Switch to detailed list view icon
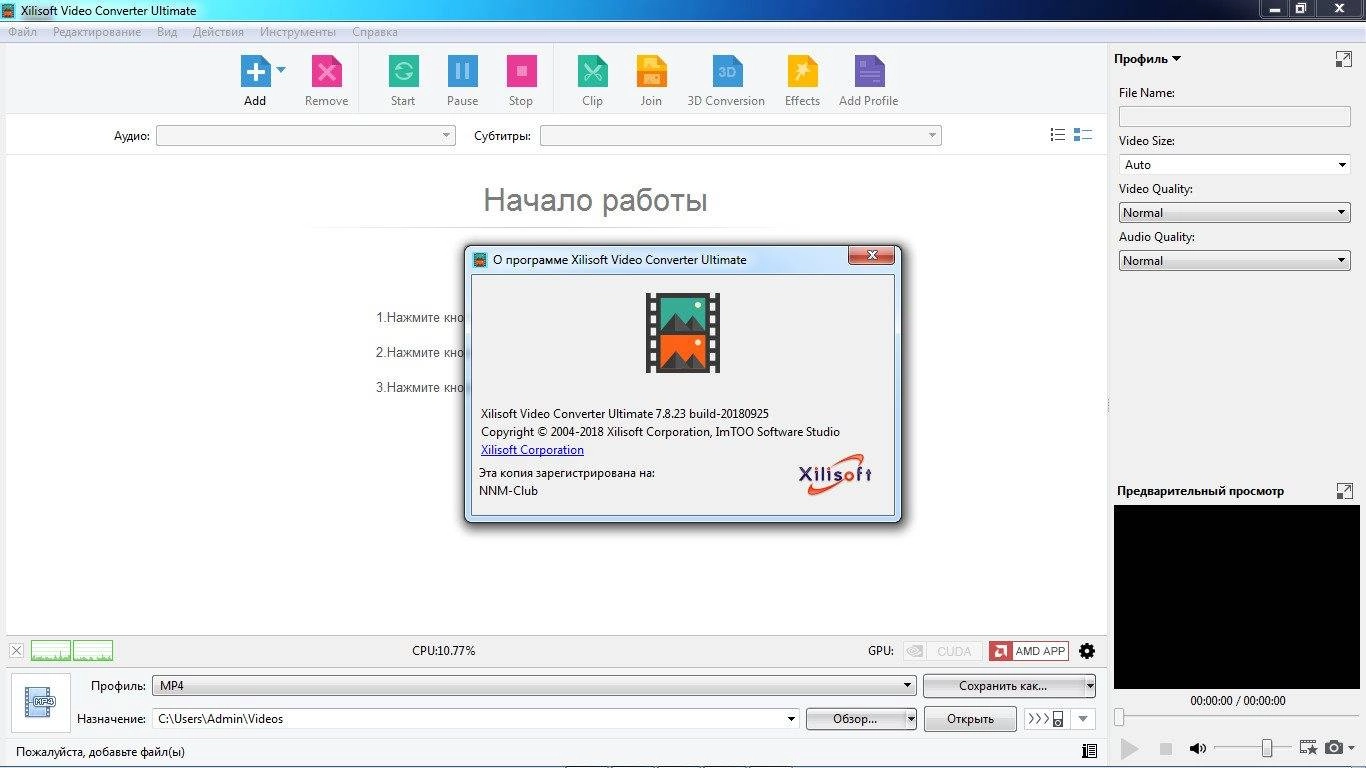 coord(1082,135)
